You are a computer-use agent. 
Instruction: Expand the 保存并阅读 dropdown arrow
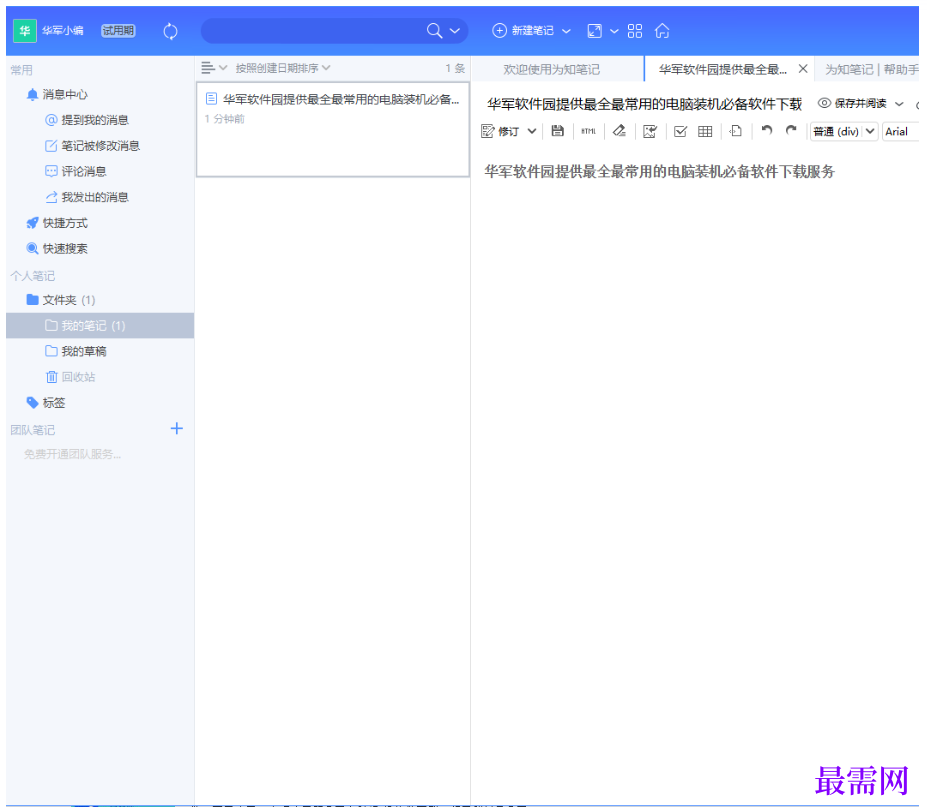coord(899,103)
